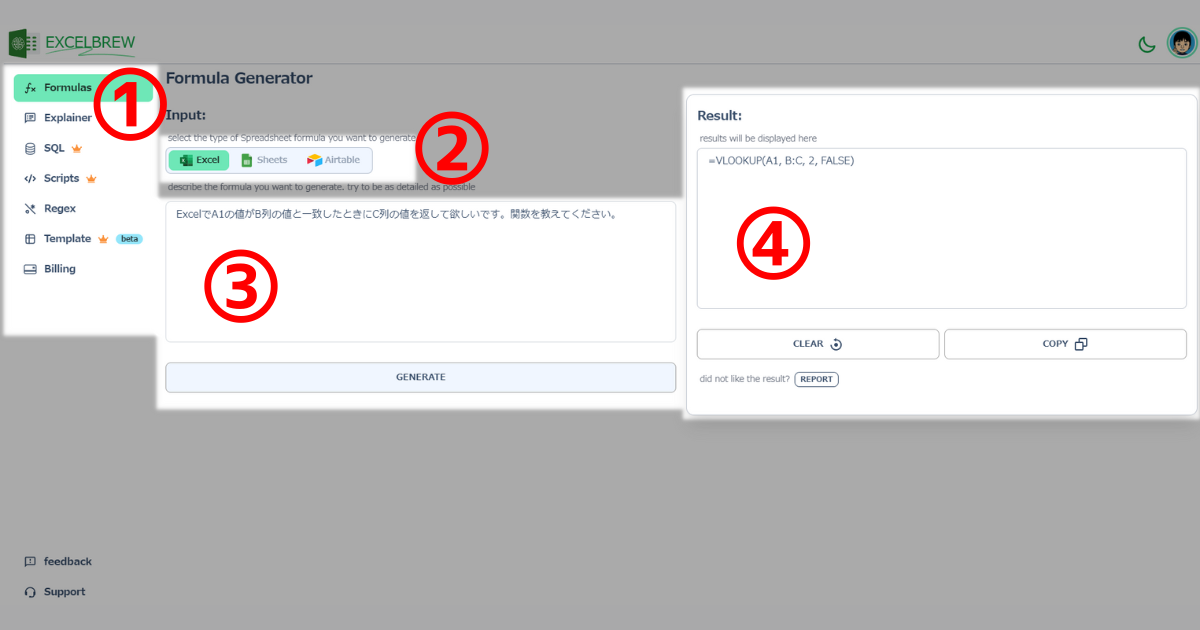Click inside the formula description textbox
The image size is (1200, 630).
coord(421,272)
